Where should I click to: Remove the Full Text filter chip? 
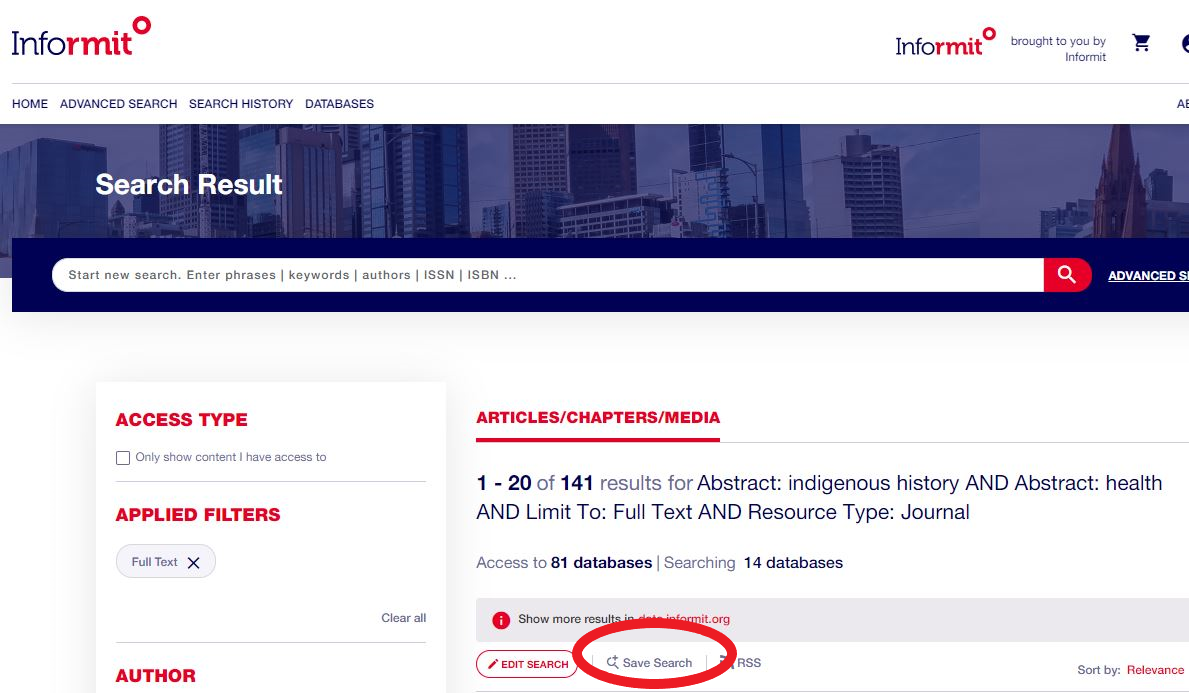pos(193,561)
